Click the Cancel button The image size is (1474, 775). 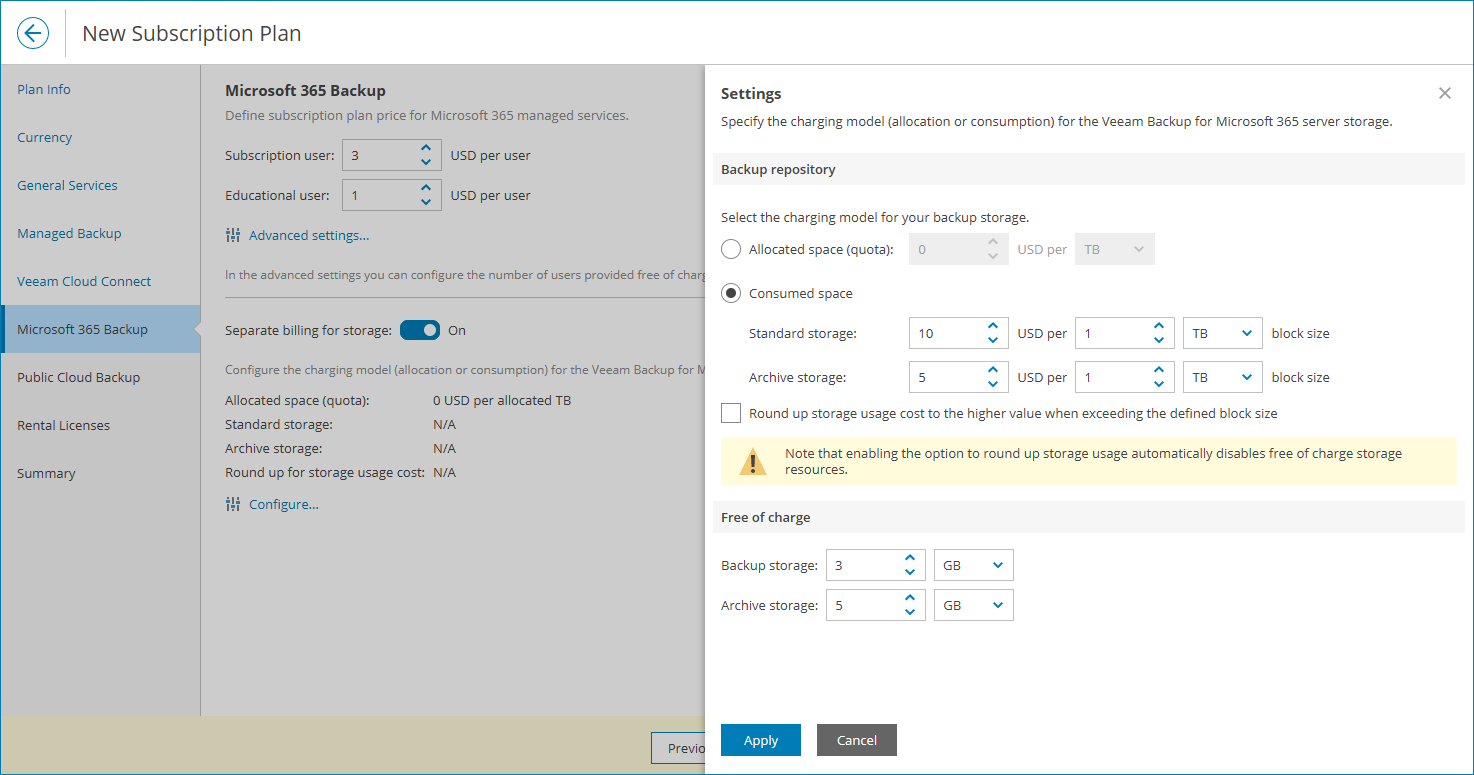coord(856,739)
